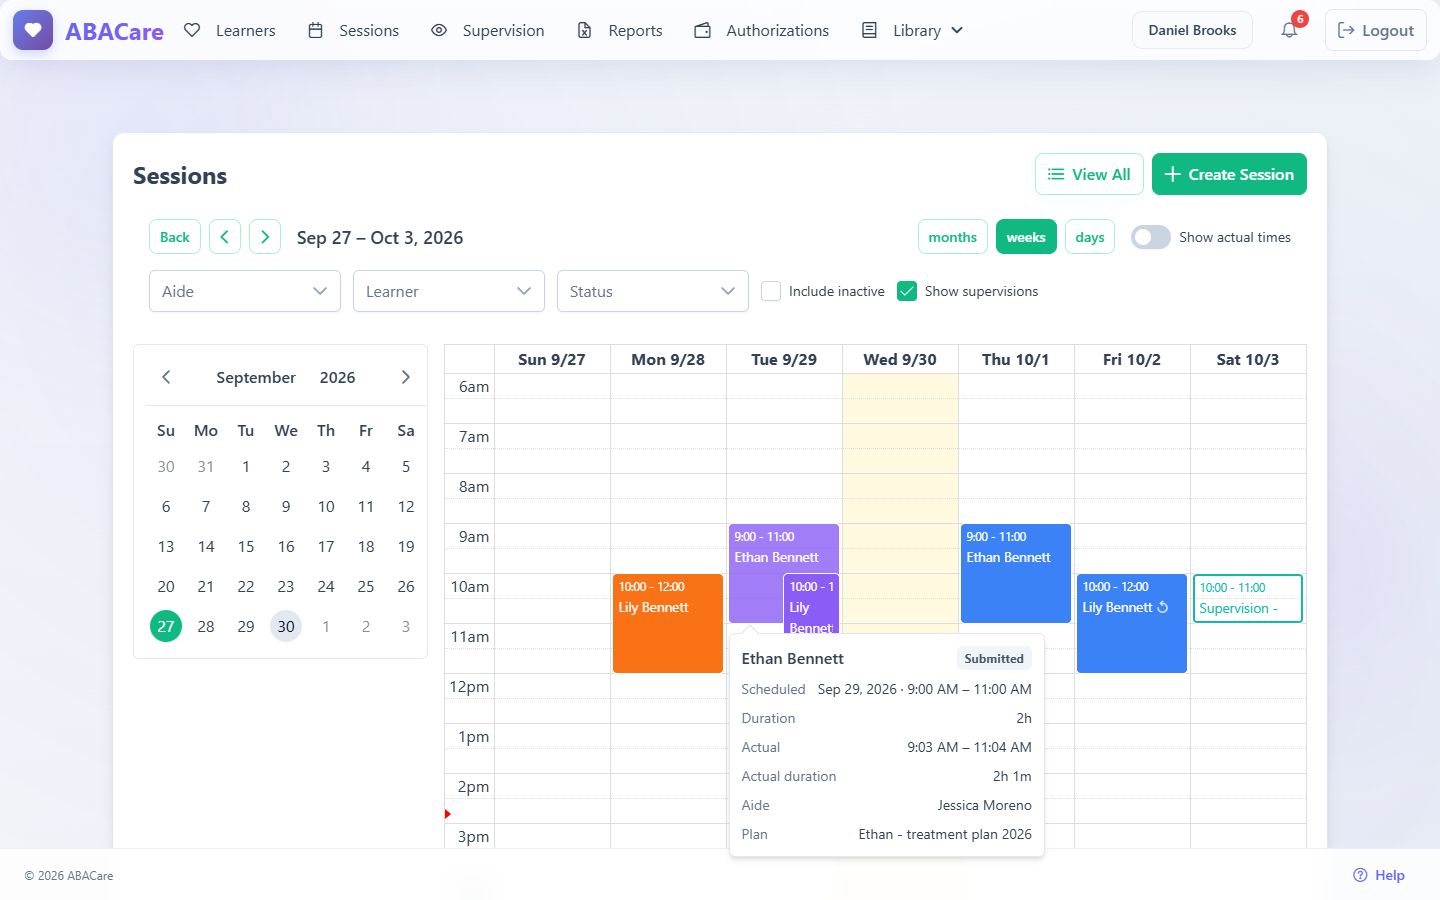Select September 15 in mini calendar
The height and width of the screenshot is (900, 1440).
[x=246, y=546]
